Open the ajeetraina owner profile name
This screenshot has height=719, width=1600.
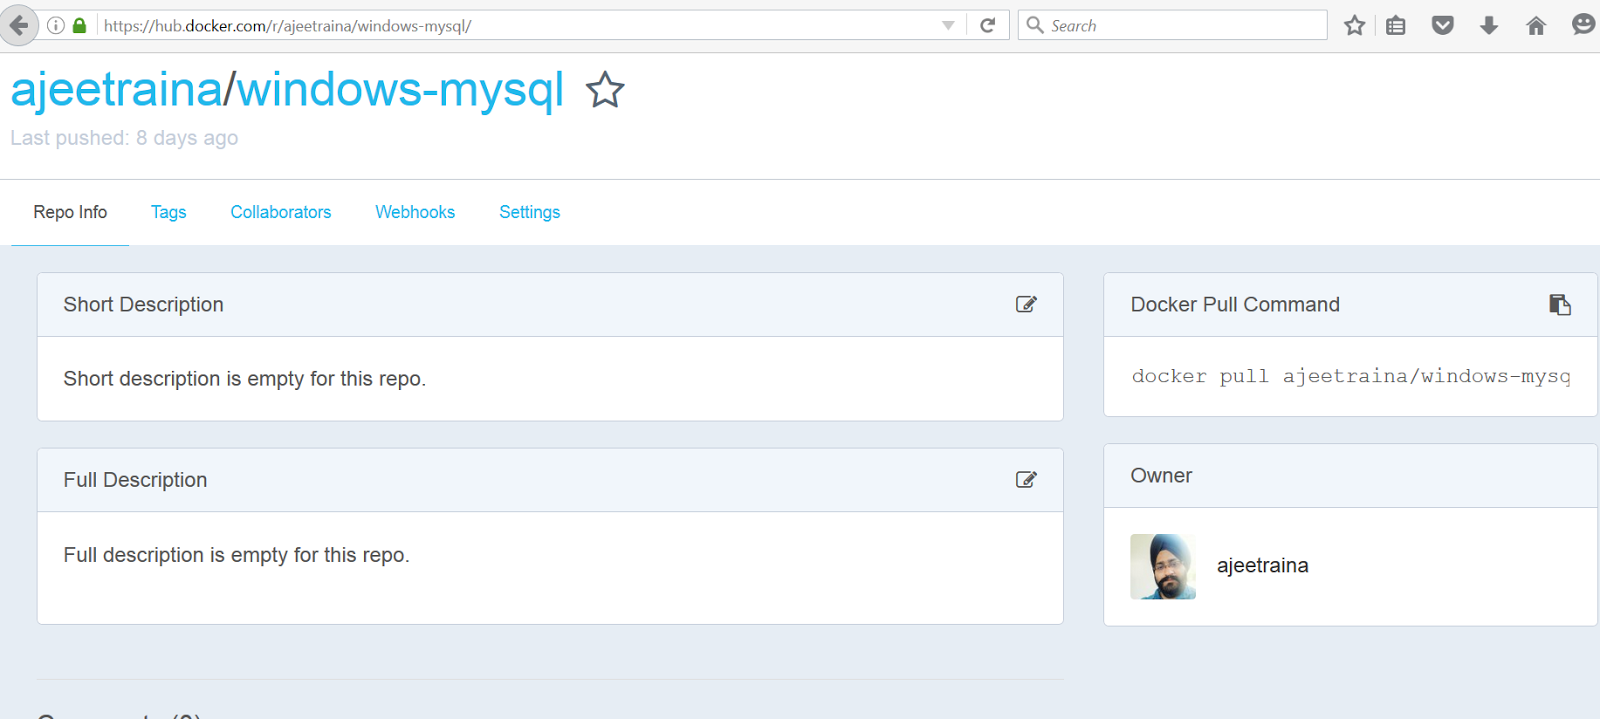pos(1262,566)
